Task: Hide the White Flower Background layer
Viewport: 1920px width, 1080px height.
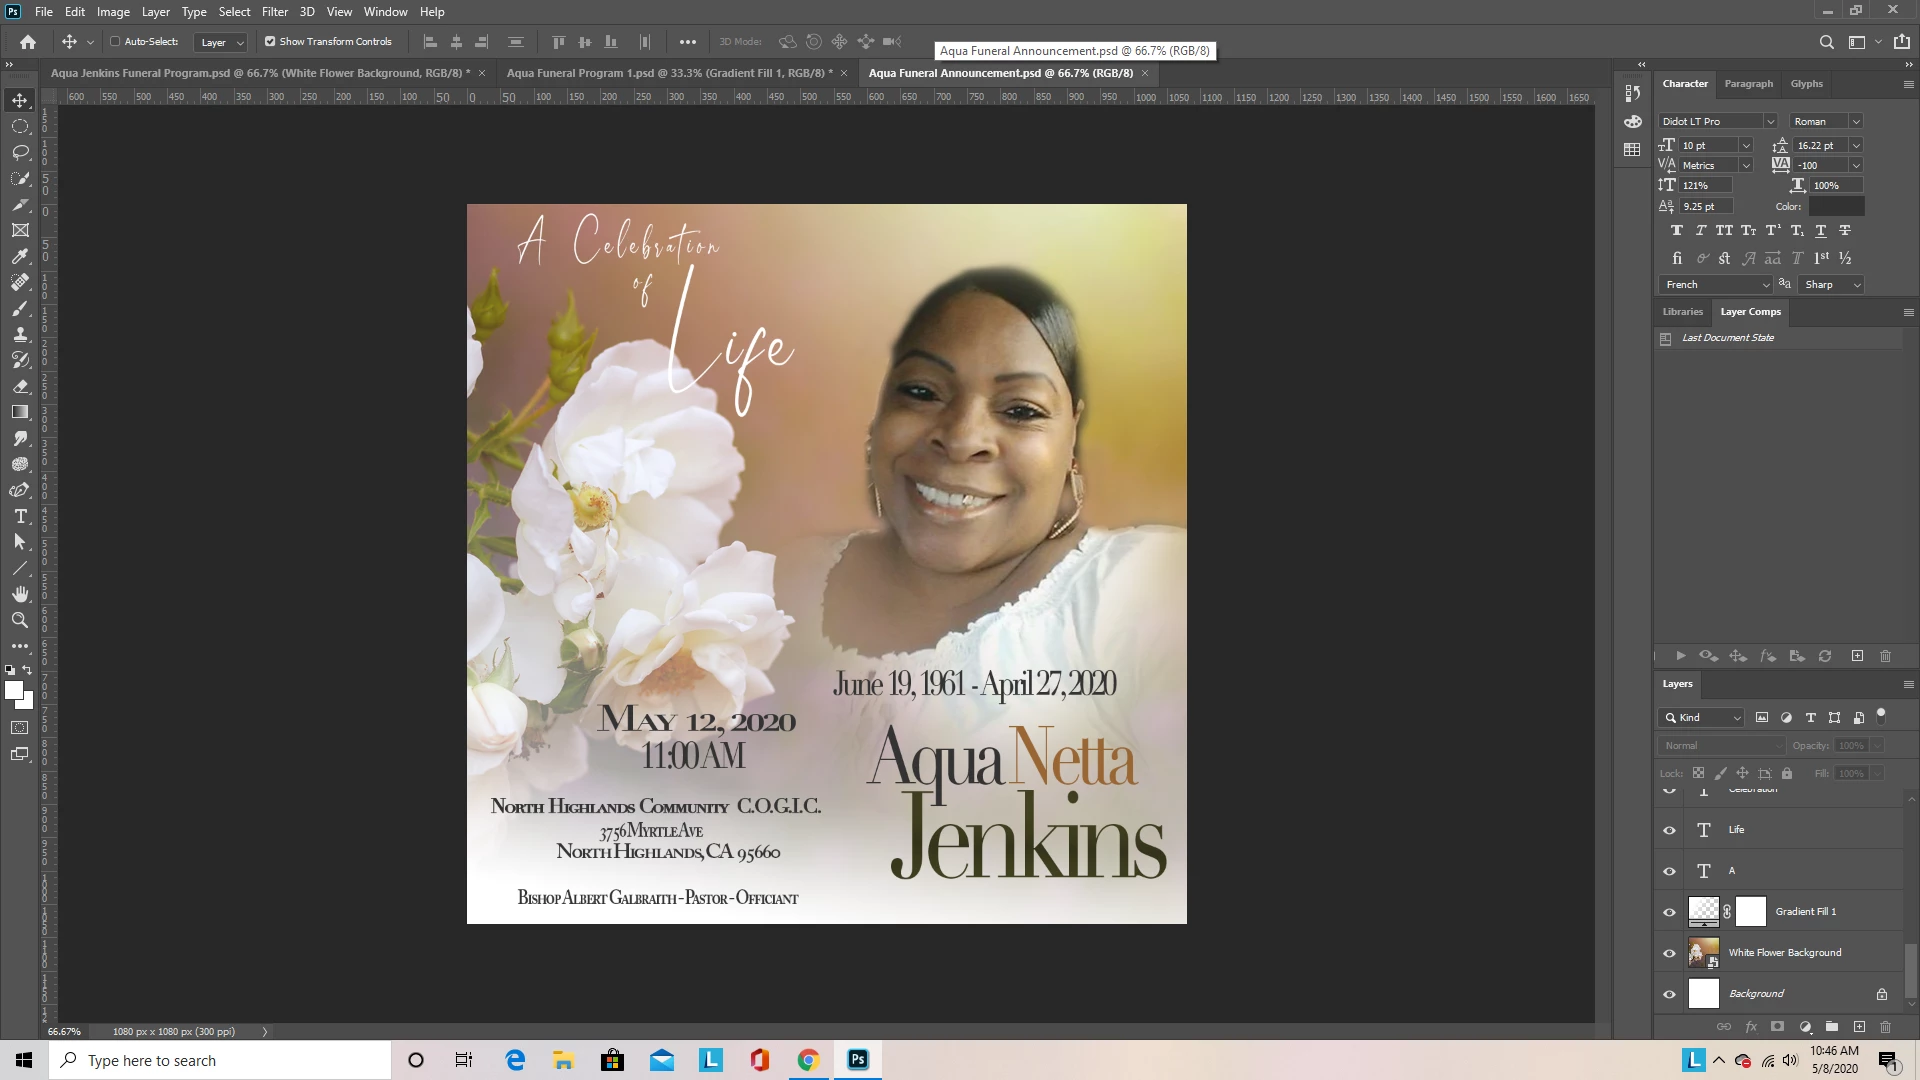Action: (1669, 953)
